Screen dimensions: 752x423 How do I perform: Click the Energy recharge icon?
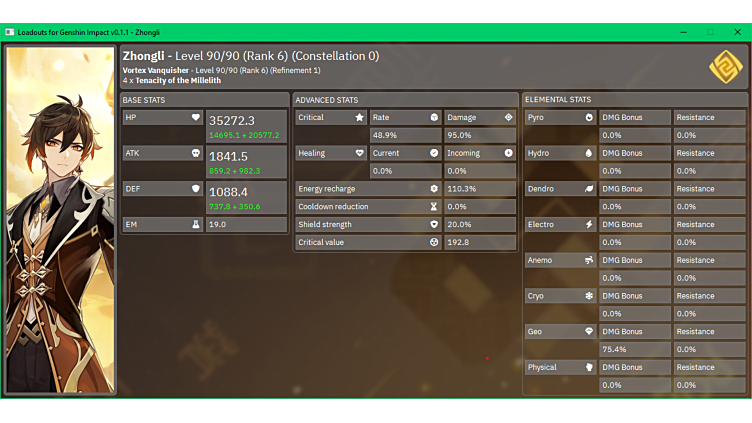click(434, 189)
